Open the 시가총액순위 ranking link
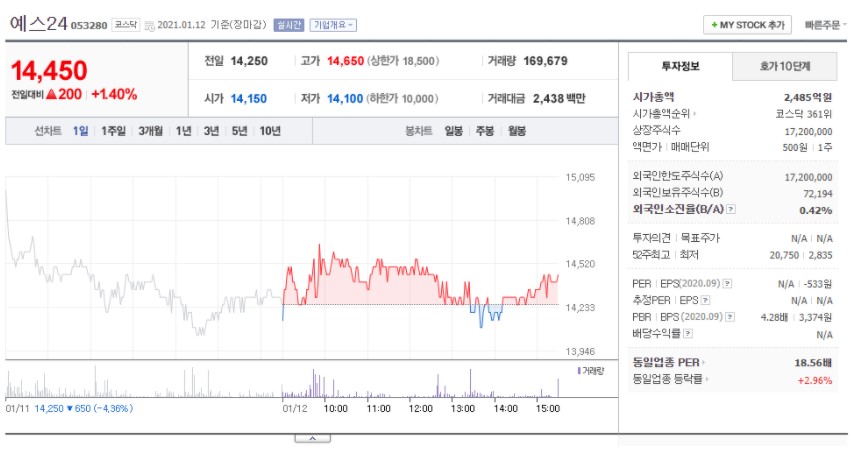 click(x=664, y=114)
